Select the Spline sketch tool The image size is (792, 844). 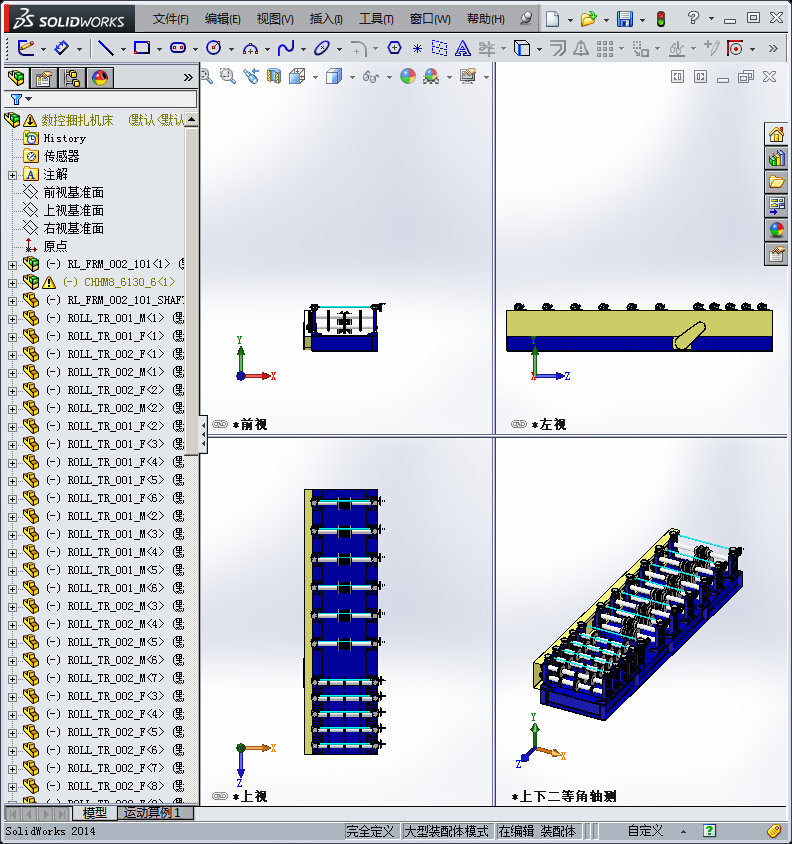click(286, 48)
